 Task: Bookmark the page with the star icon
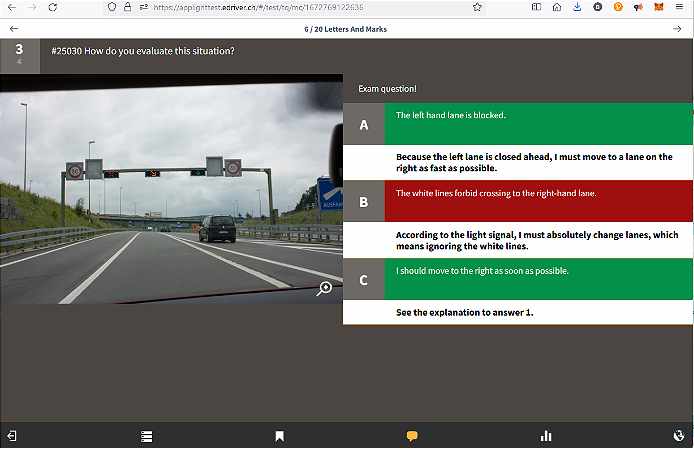pos(477,7)
